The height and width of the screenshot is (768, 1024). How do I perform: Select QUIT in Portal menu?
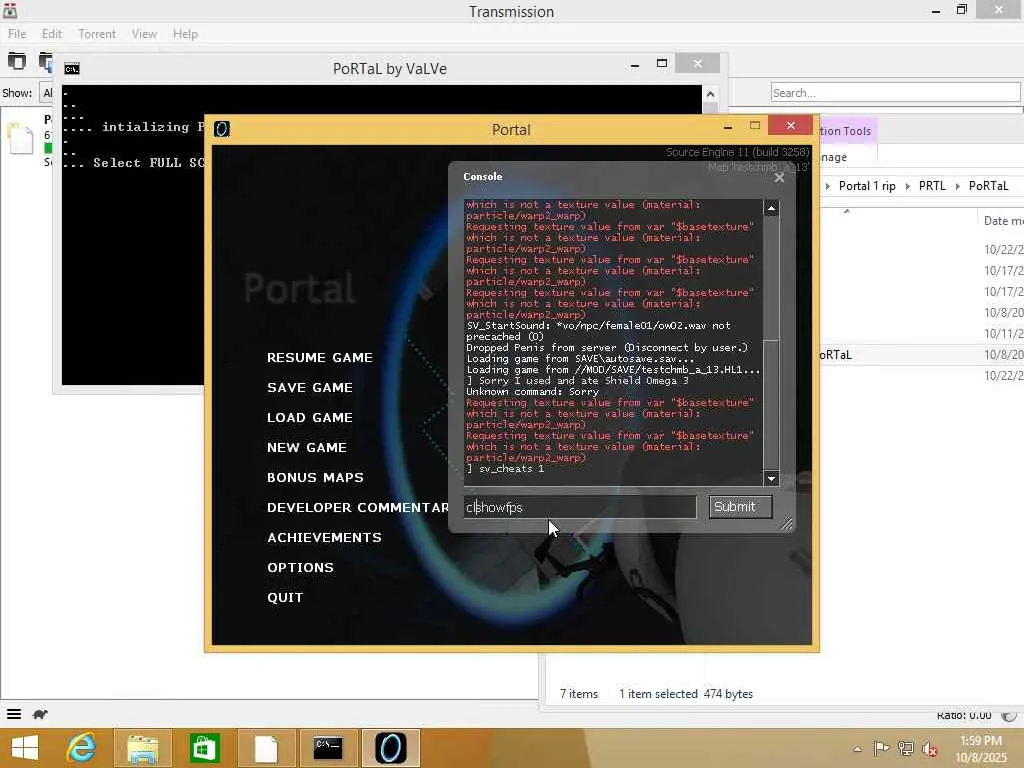point(285,598)
